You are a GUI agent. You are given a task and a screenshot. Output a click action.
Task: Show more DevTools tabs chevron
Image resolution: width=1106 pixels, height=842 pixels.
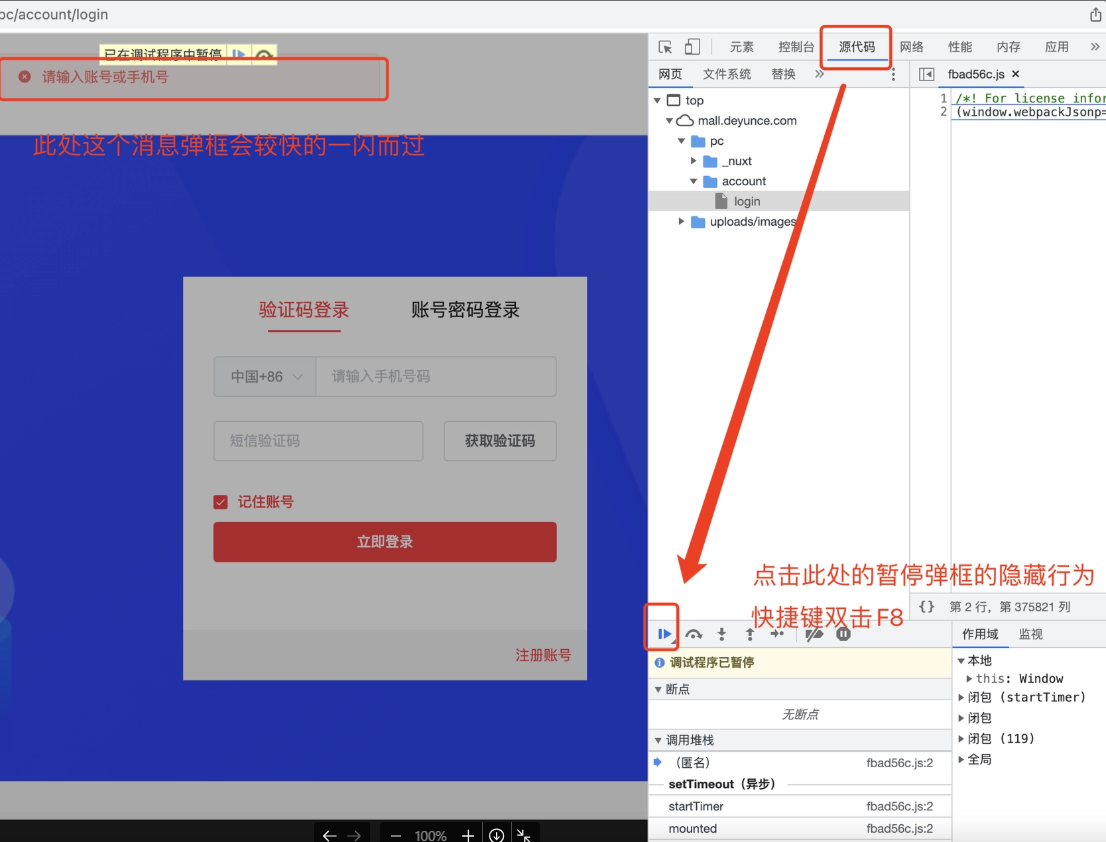1094,47
